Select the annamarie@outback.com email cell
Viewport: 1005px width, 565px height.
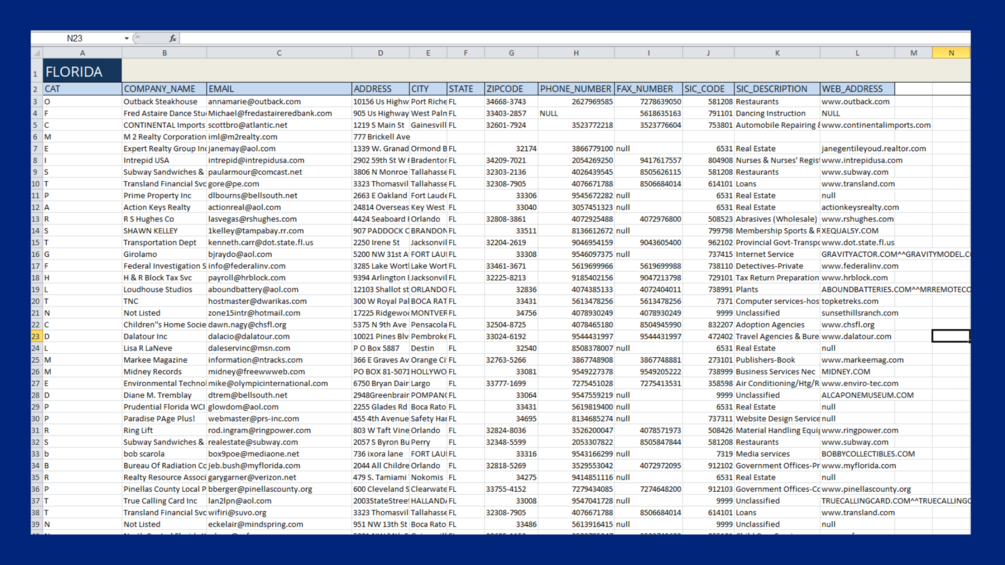coord(279,101)
